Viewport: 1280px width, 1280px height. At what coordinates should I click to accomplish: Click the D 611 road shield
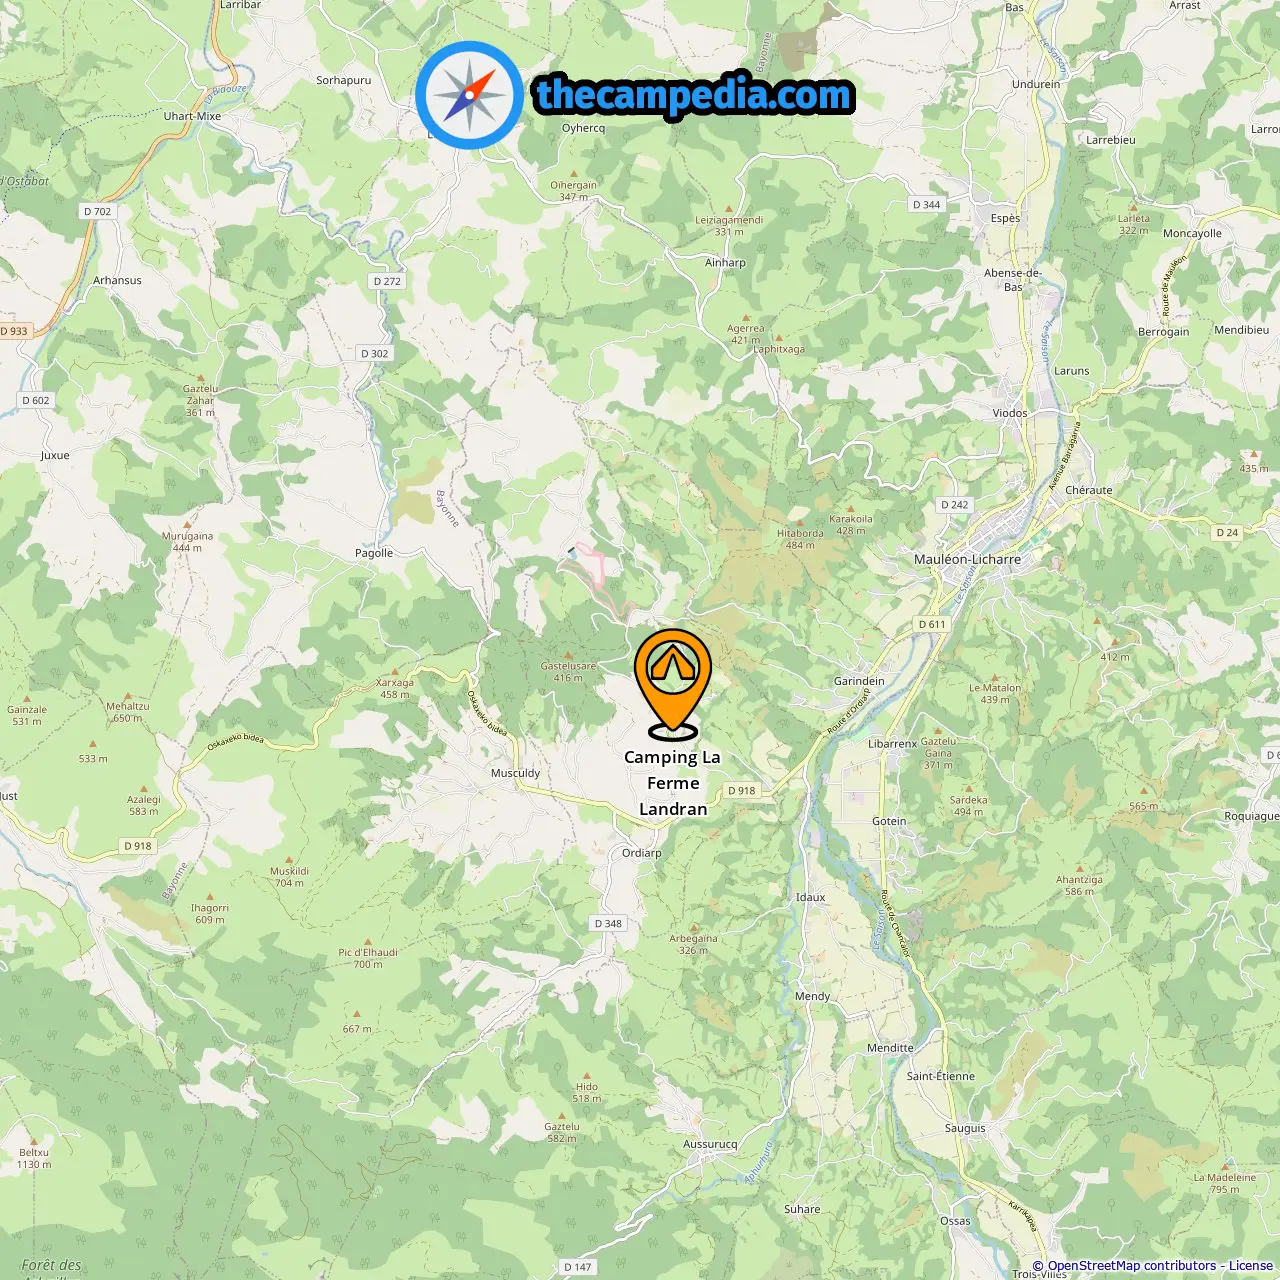(x=932, y=624)
